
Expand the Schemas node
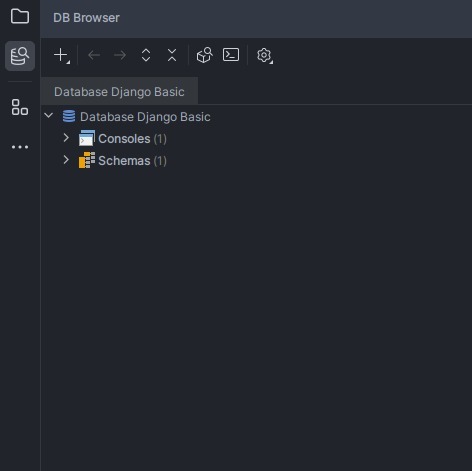tap(66, 160)
